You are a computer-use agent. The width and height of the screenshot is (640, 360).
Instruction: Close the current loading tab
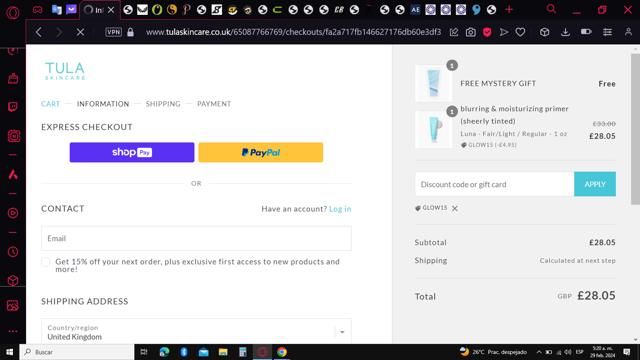pos(111,10)
